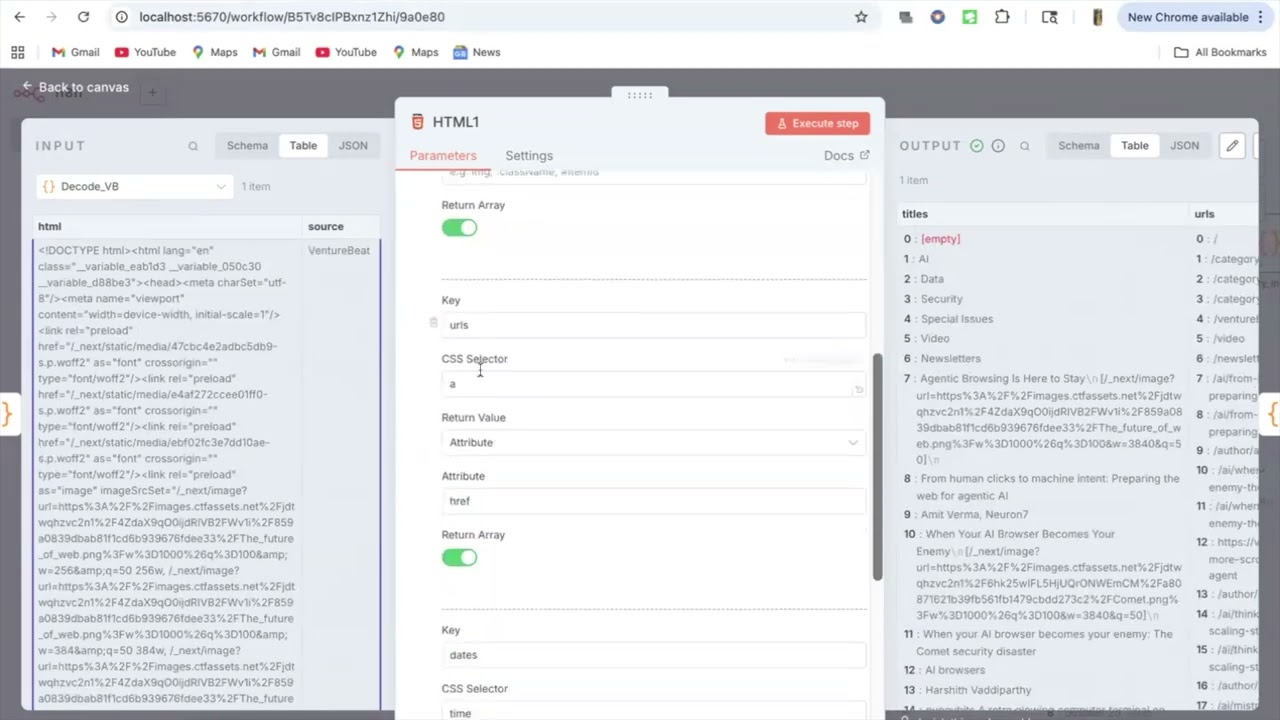1280x720 pixels.
Task: Open the Return Value Attribute dropdown
Action: click(654, 443)
